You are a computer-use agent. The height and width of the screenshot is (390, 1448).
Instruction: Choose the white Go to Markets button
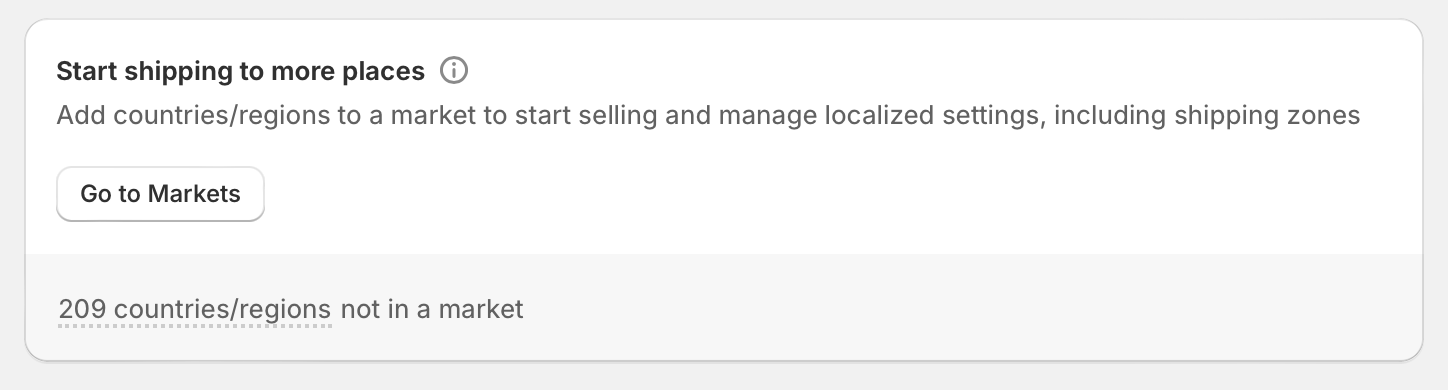point(160,194)
